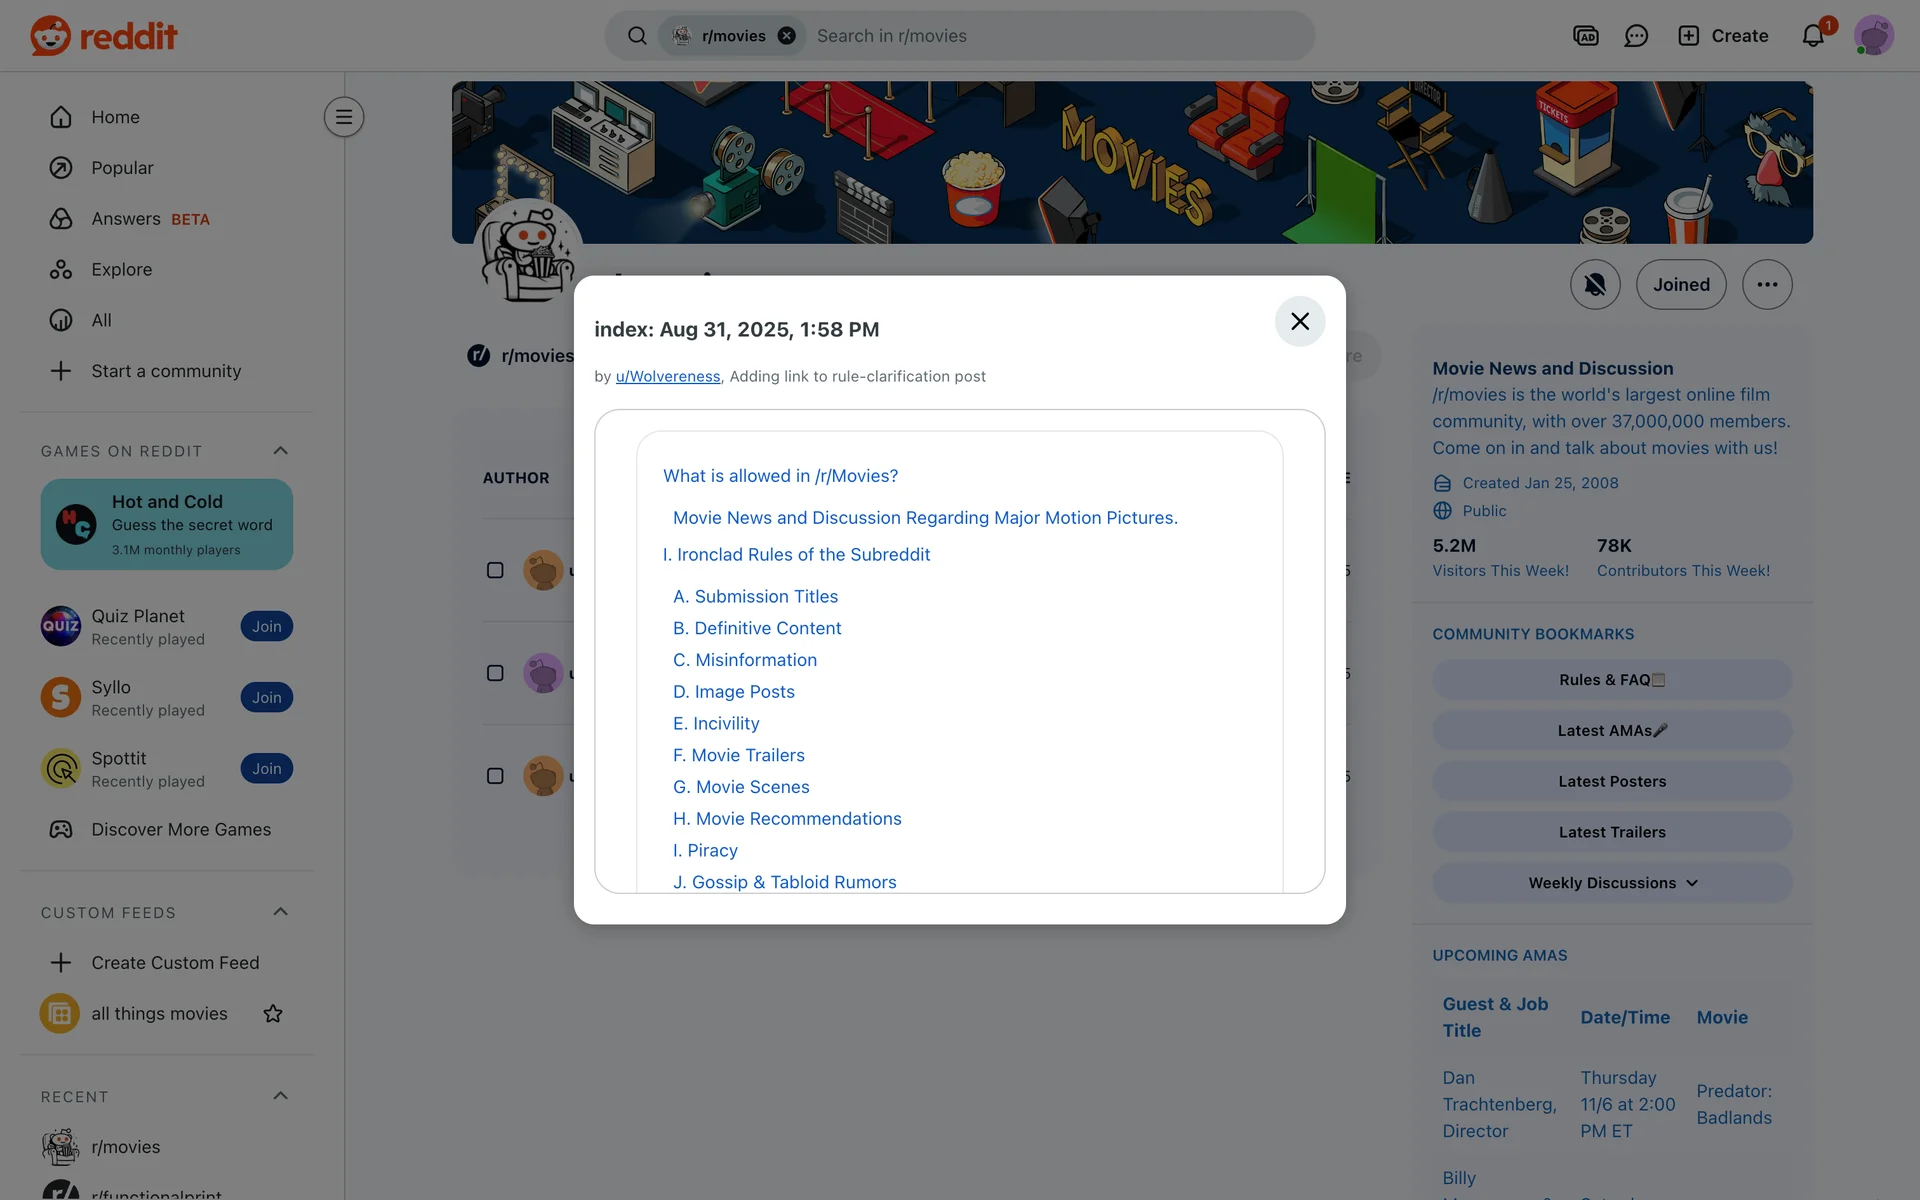Open the three-dot community options menu
This screenshot has width=1920, height=1200.
[1767, 285]
